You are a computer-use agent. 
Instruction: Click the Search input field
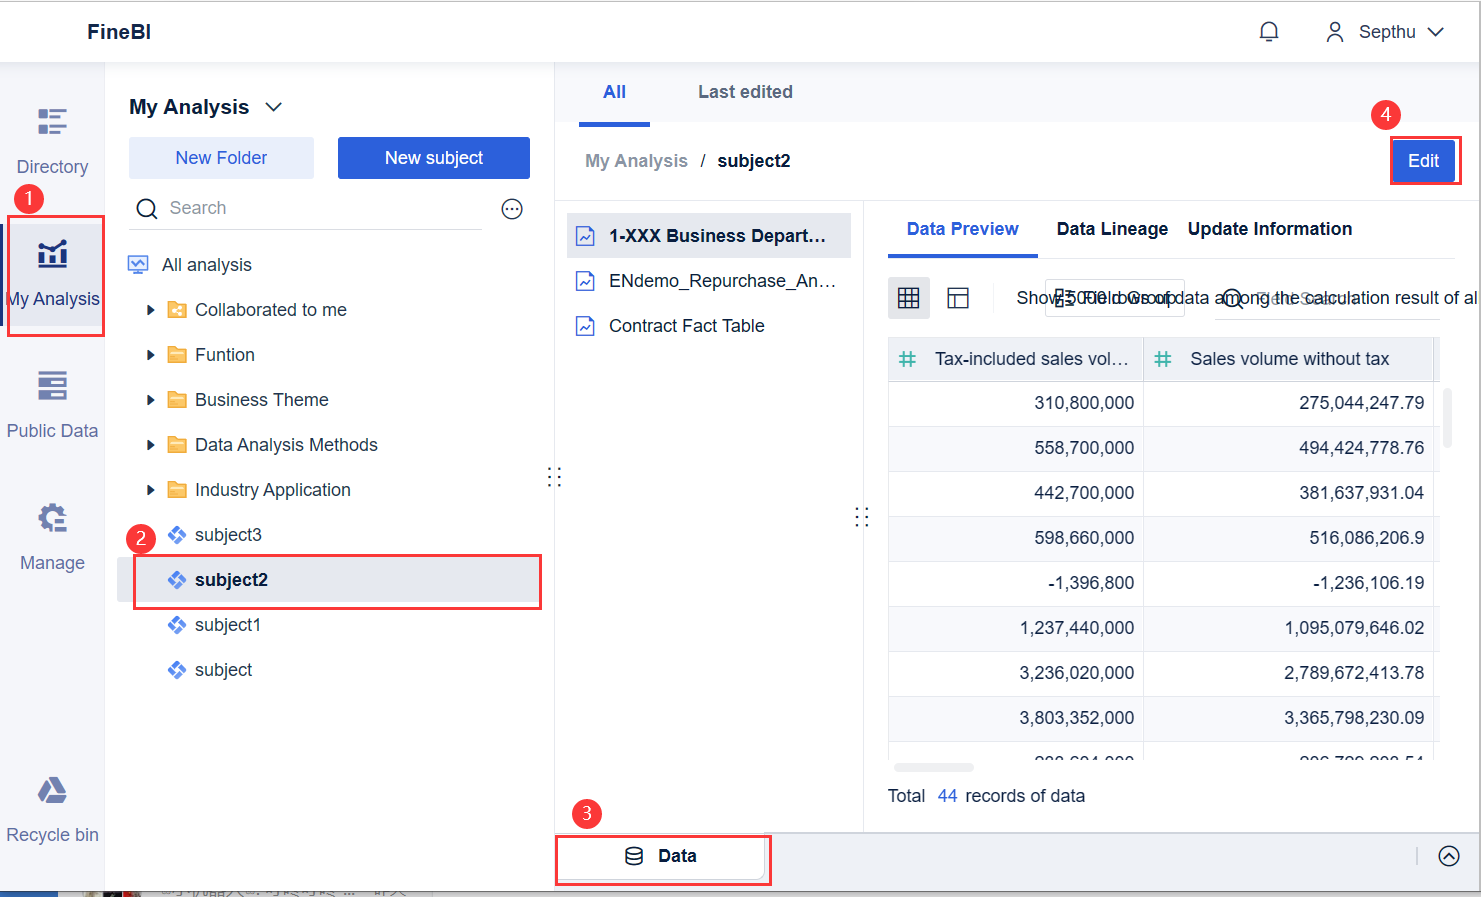[x=320, y=208]
